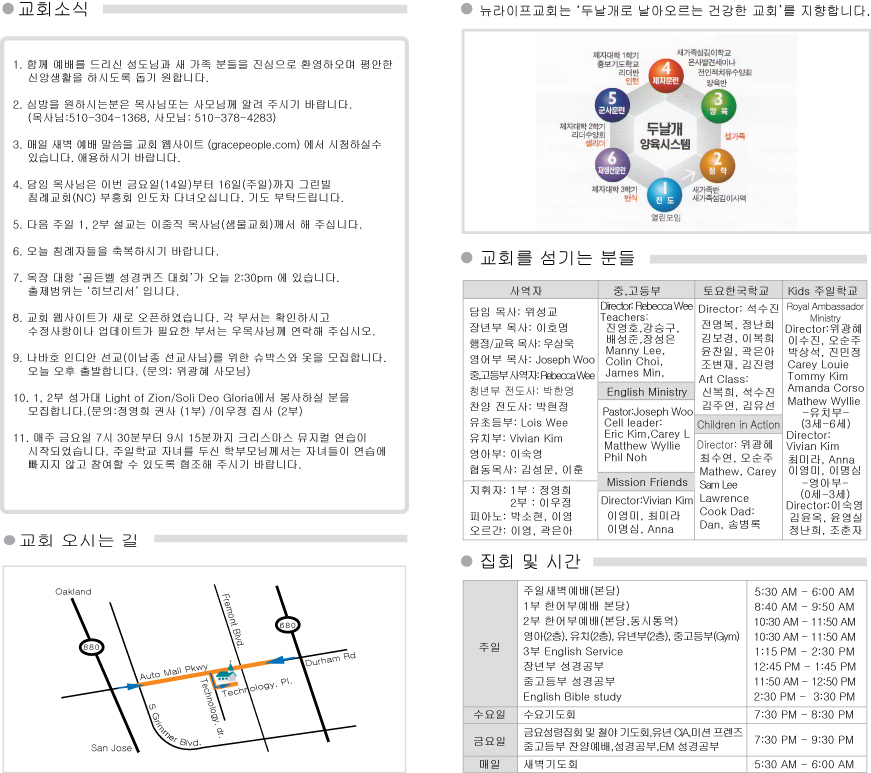Click the Mission Friends sub-header
Screen dimensions: 871x773
647,482
